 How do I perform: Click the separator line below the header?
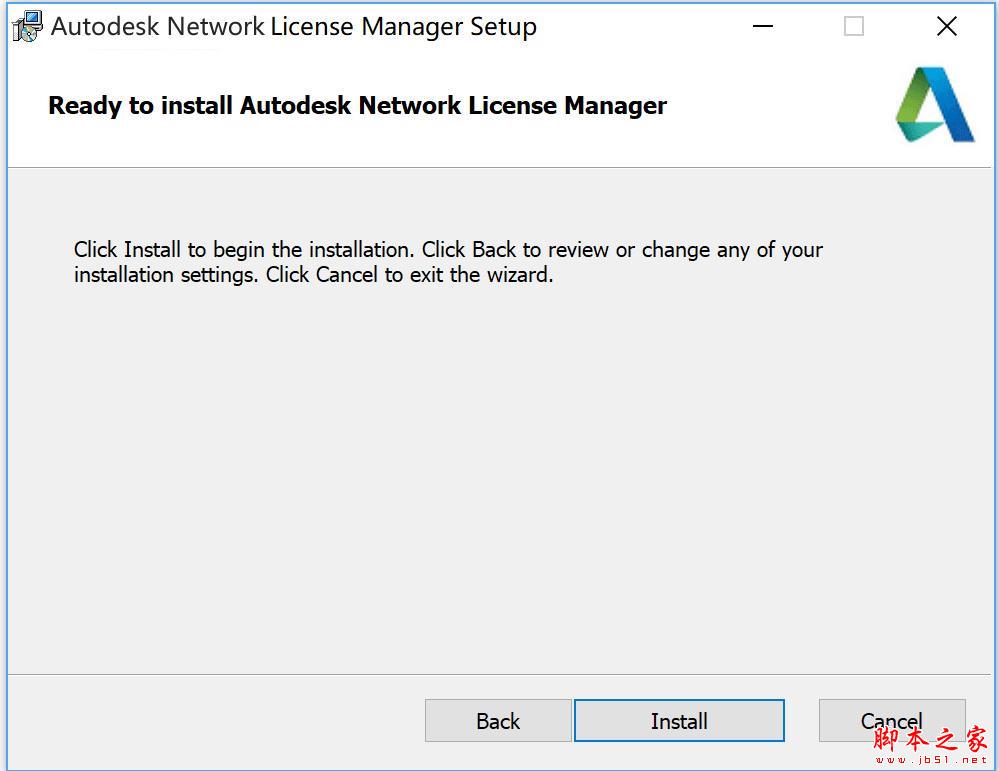click(500, 167)
